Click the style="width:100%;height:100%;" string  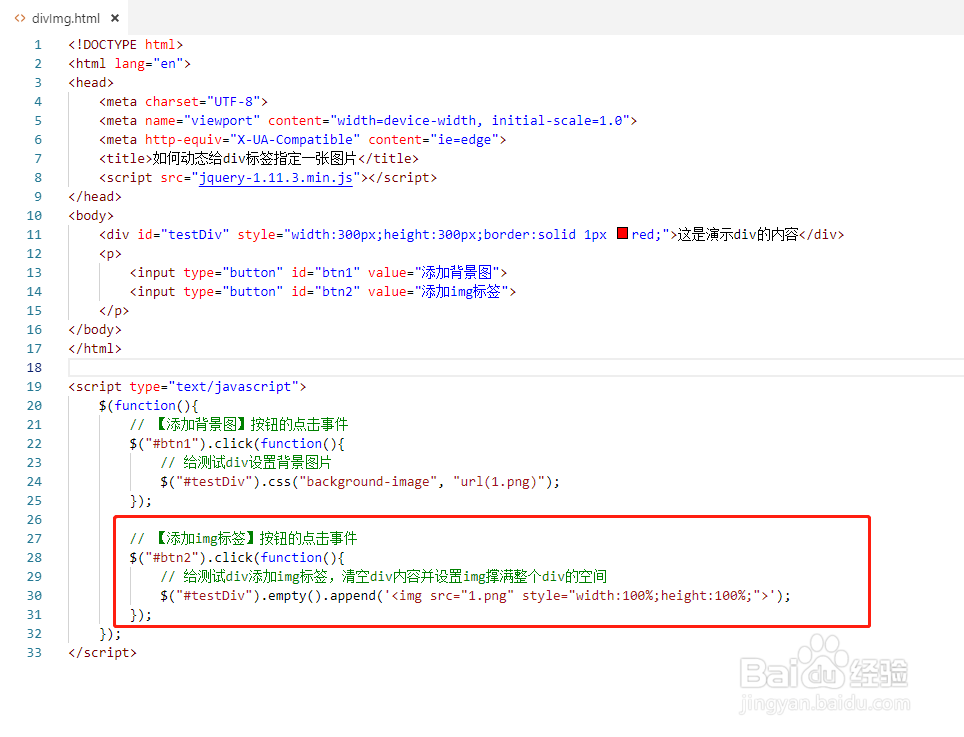pyautogui.click(x=641, y=596)
